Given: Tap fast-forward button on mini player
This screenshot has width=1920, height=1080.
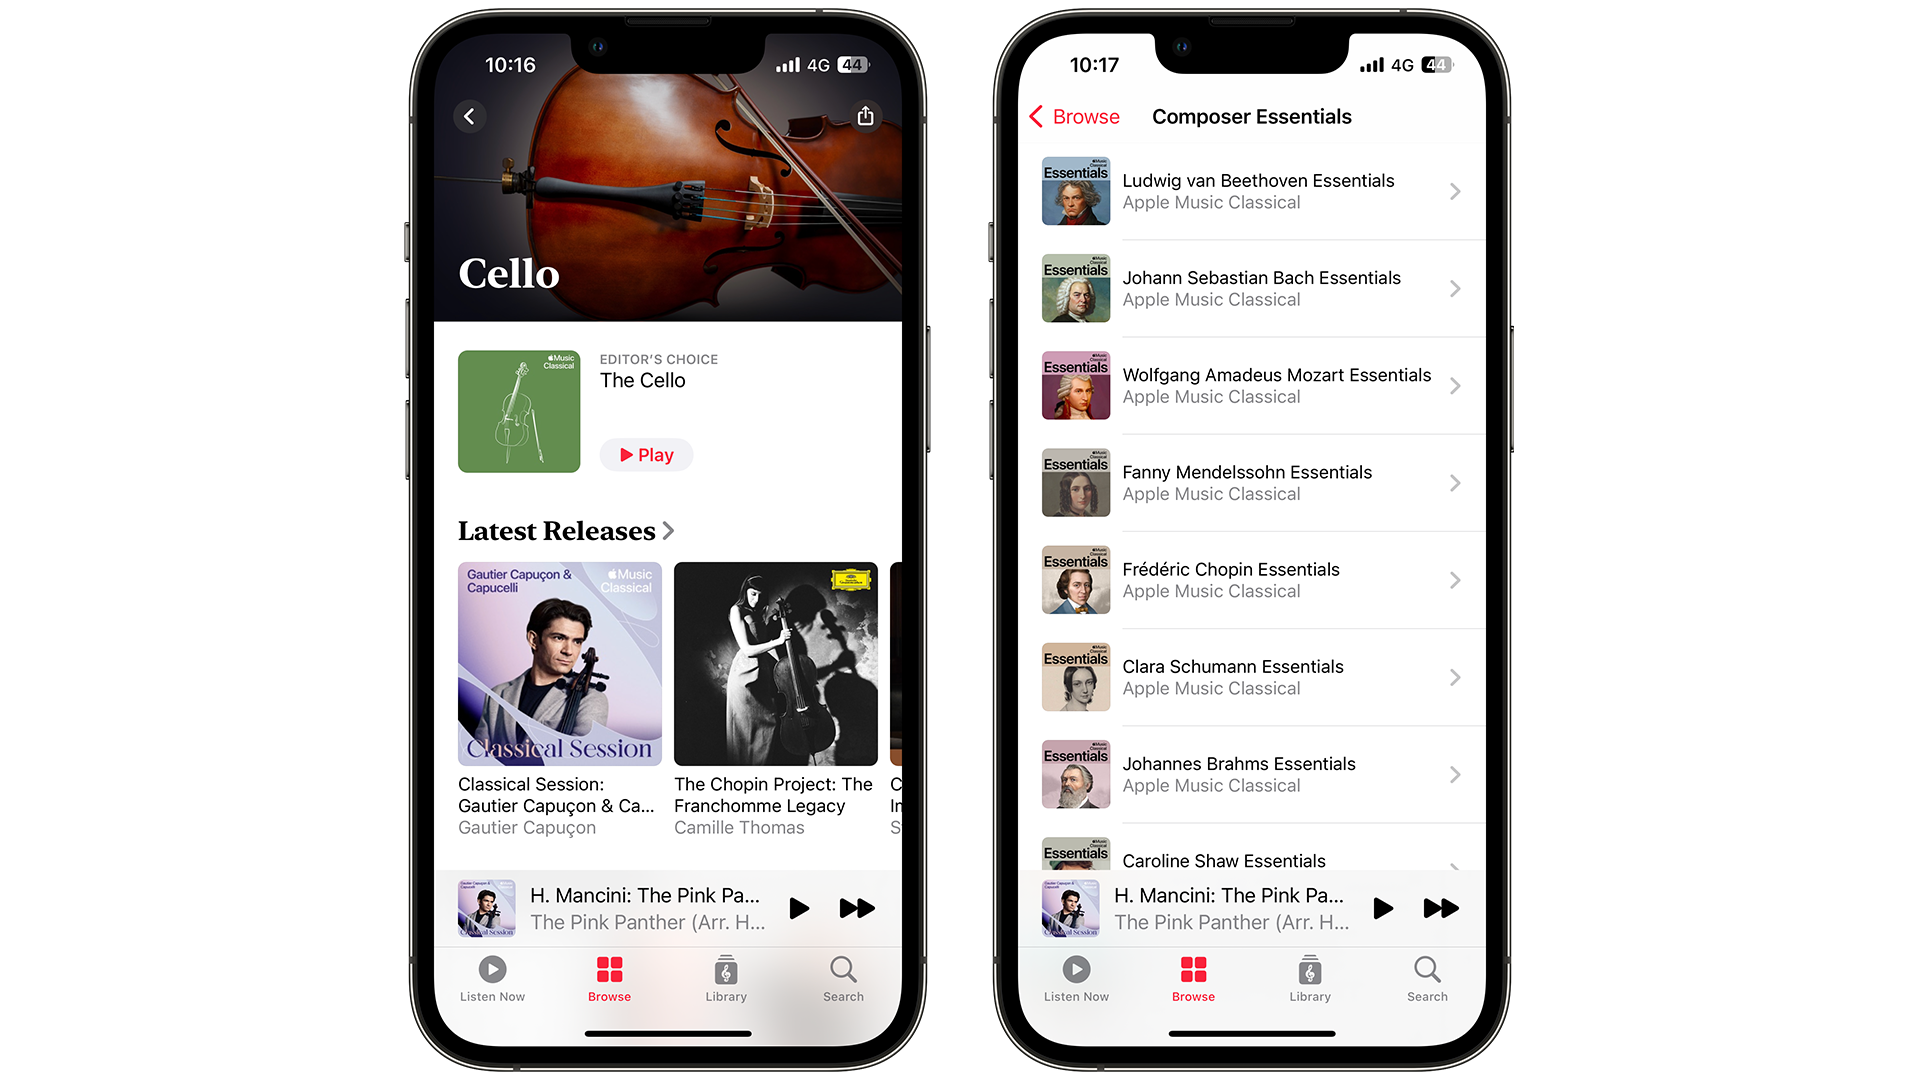Looking at the screenshot, I should [858, 906].
